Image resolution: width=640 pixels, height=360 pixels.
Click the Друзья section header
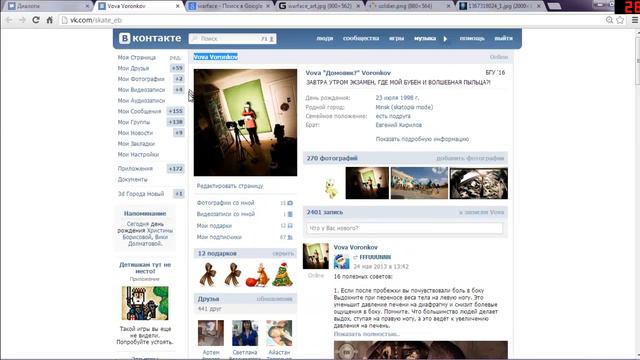pos(209,299)
